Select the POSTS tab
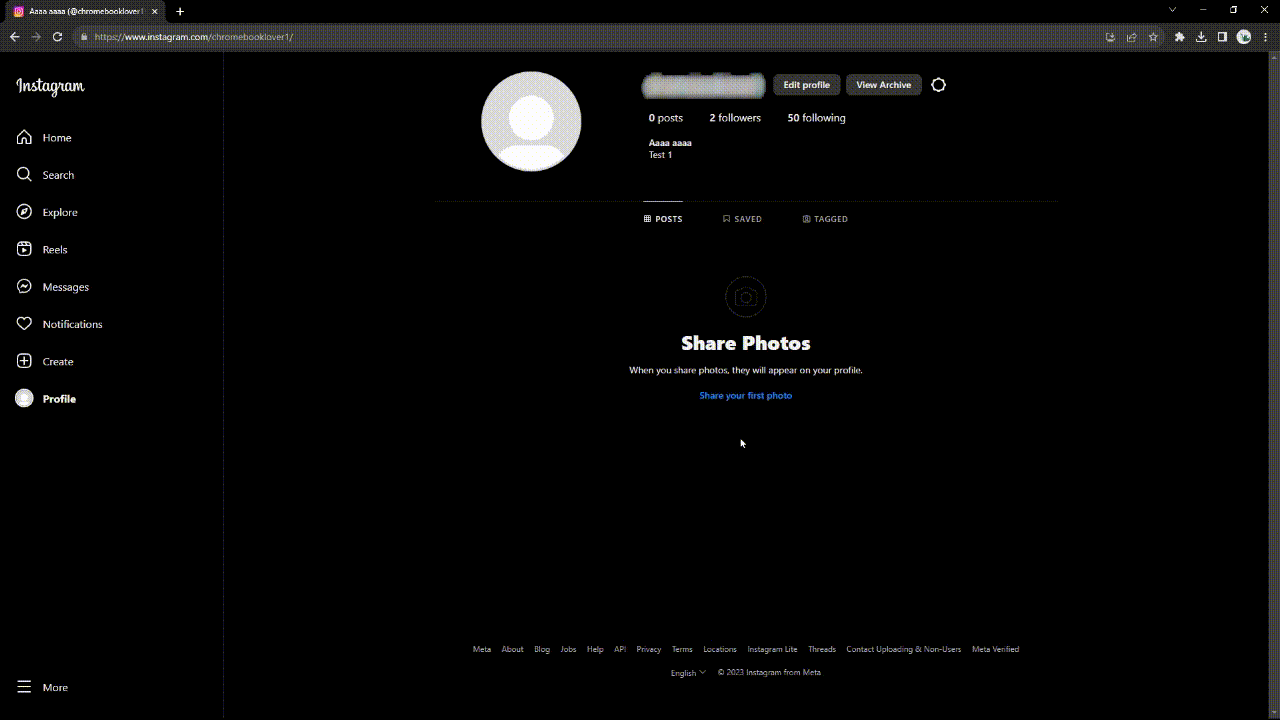Viewport: 1280px width, 720px height. coord(662,218)
